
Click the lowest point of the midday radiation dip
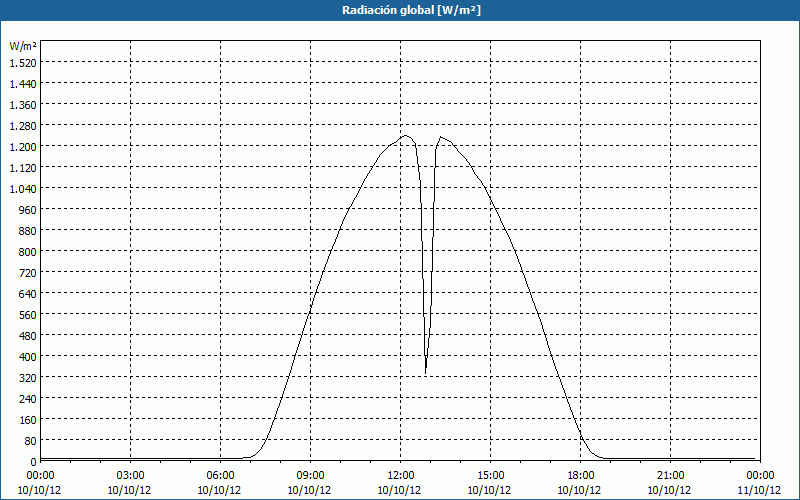[426, 373]
